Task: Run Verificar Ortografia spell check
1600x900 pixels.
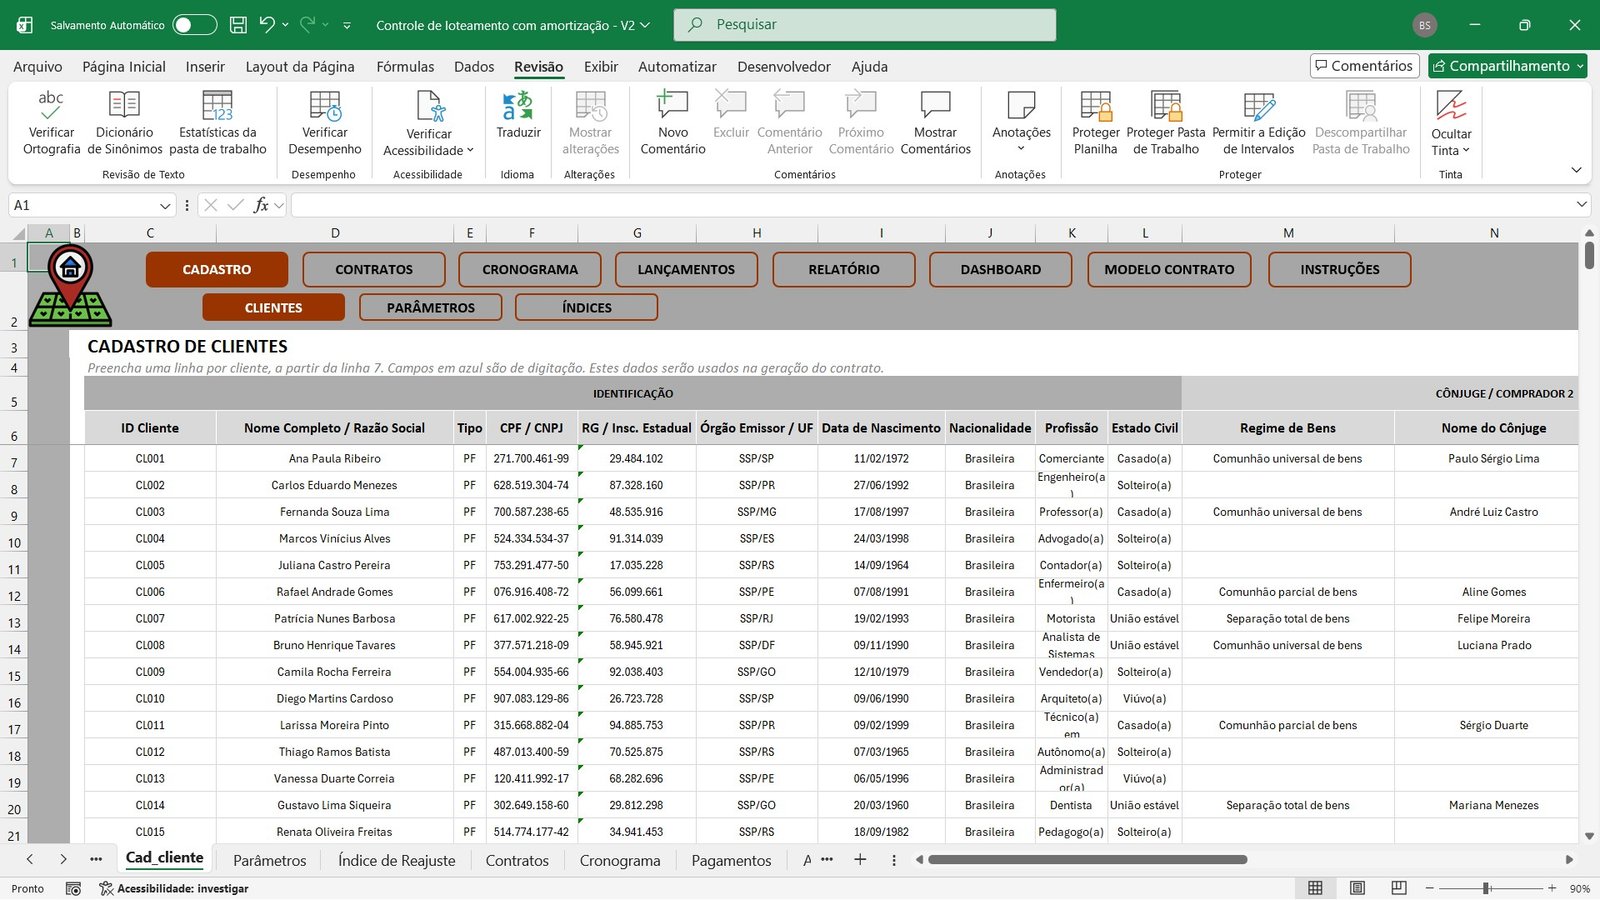Action: pos(51,122)
